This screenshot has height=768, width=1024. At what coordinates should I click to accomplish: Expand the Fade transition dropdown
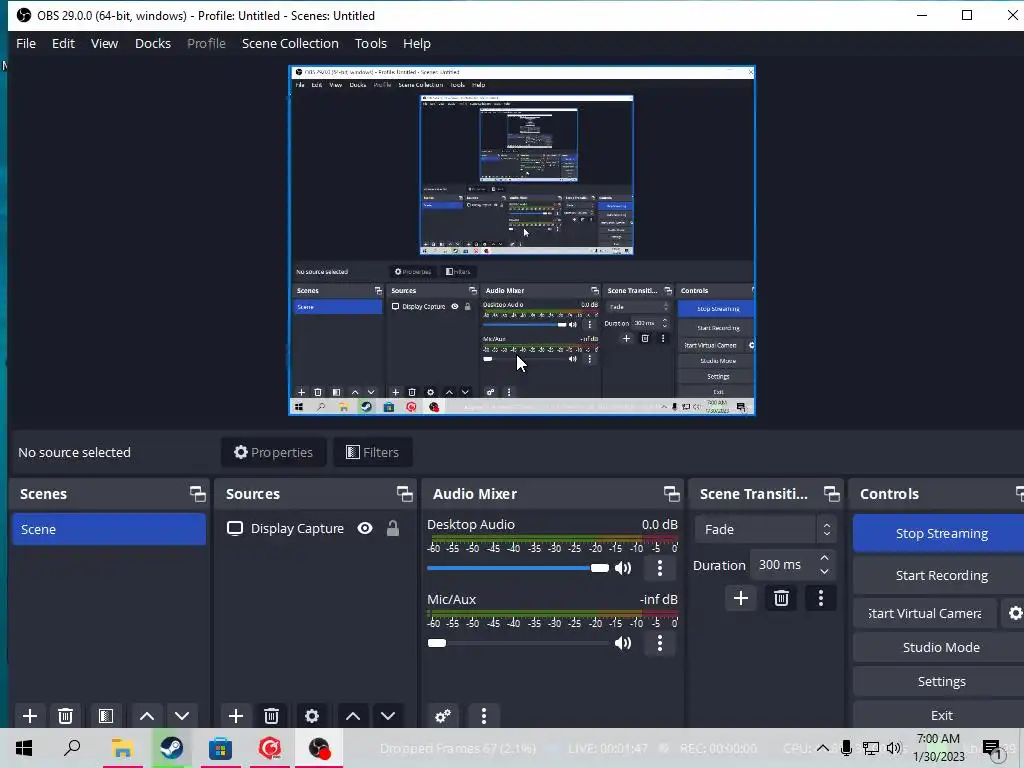click(765, 530)
